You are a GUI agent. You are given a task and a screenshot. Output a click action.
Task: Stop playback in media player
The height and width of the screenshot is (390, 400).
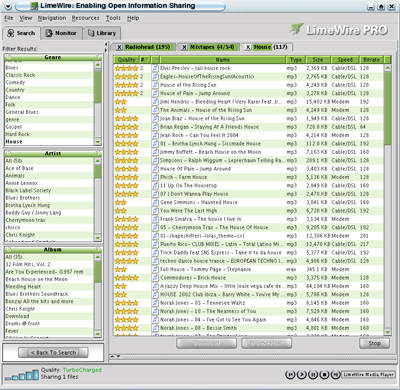click(324, 375)
